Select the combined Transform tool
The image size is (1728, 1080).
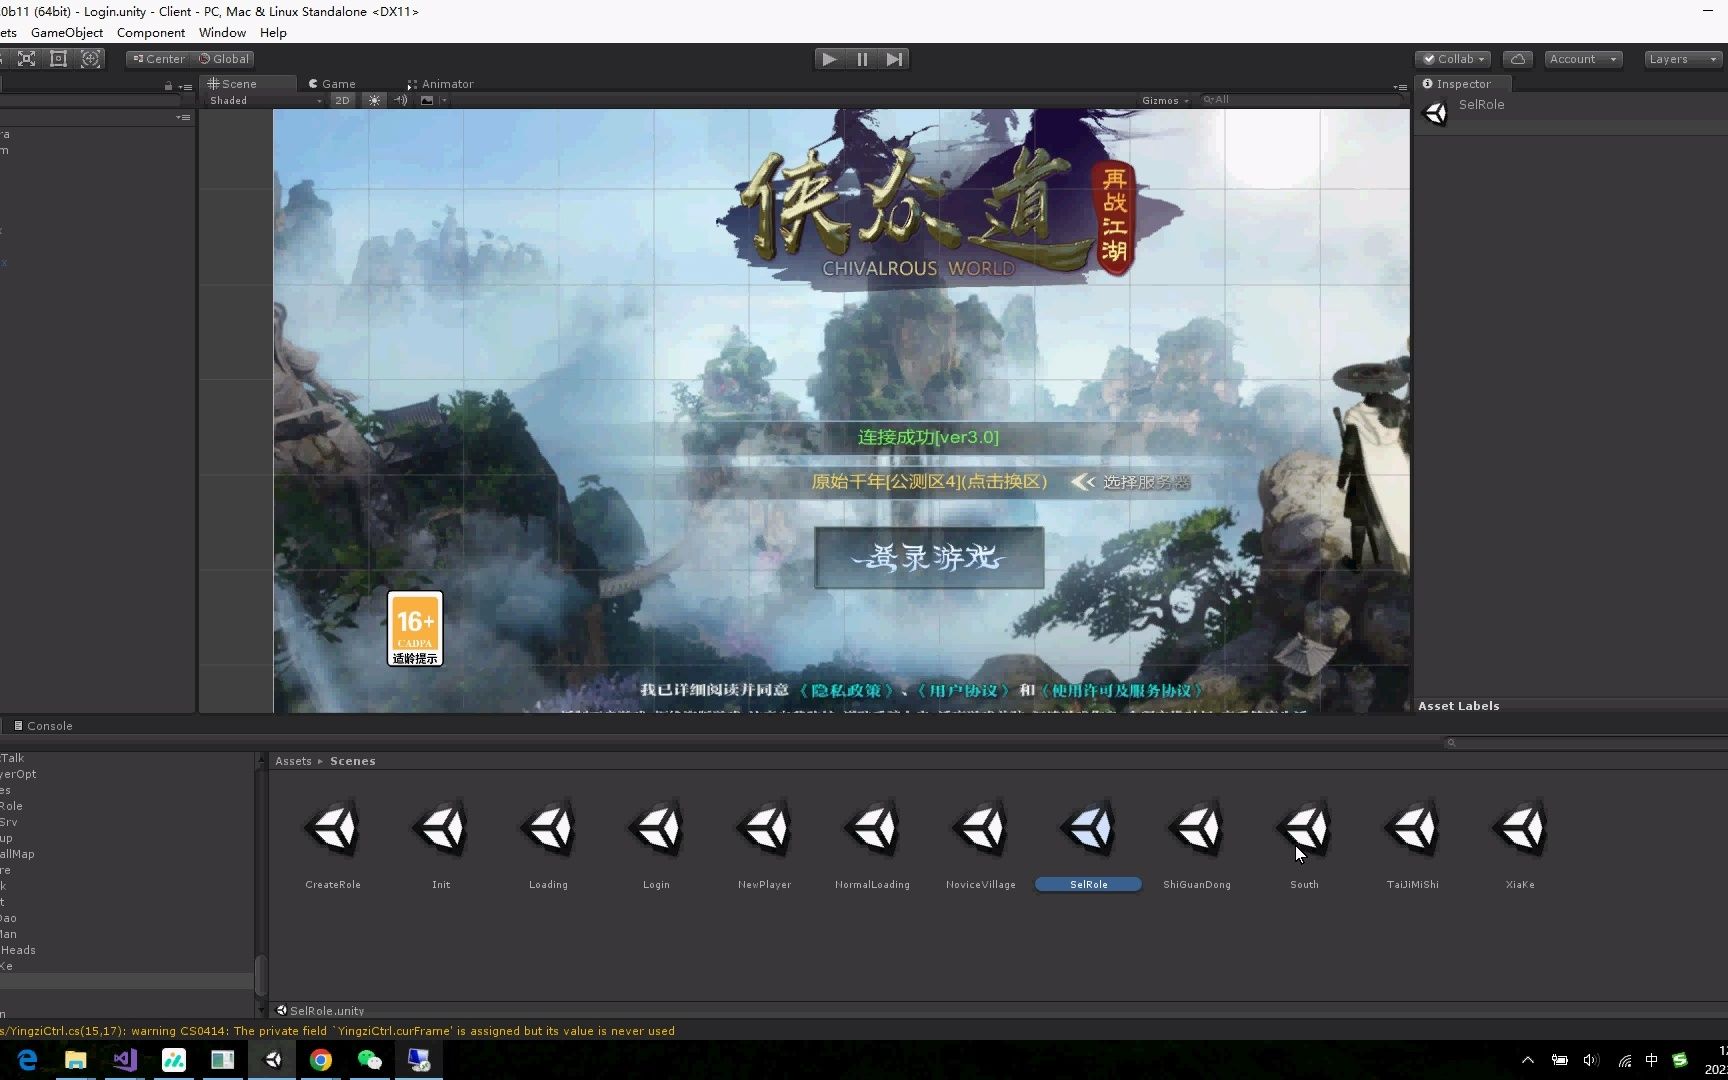click(x=91, y=59)
